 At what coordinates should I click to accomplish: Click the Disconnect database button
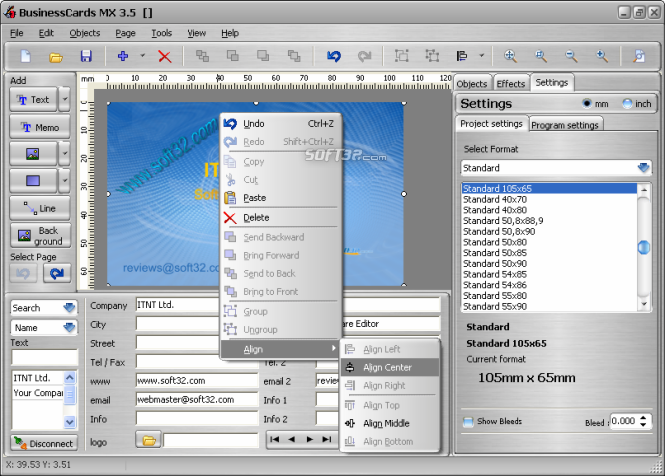tap(44, 443)
